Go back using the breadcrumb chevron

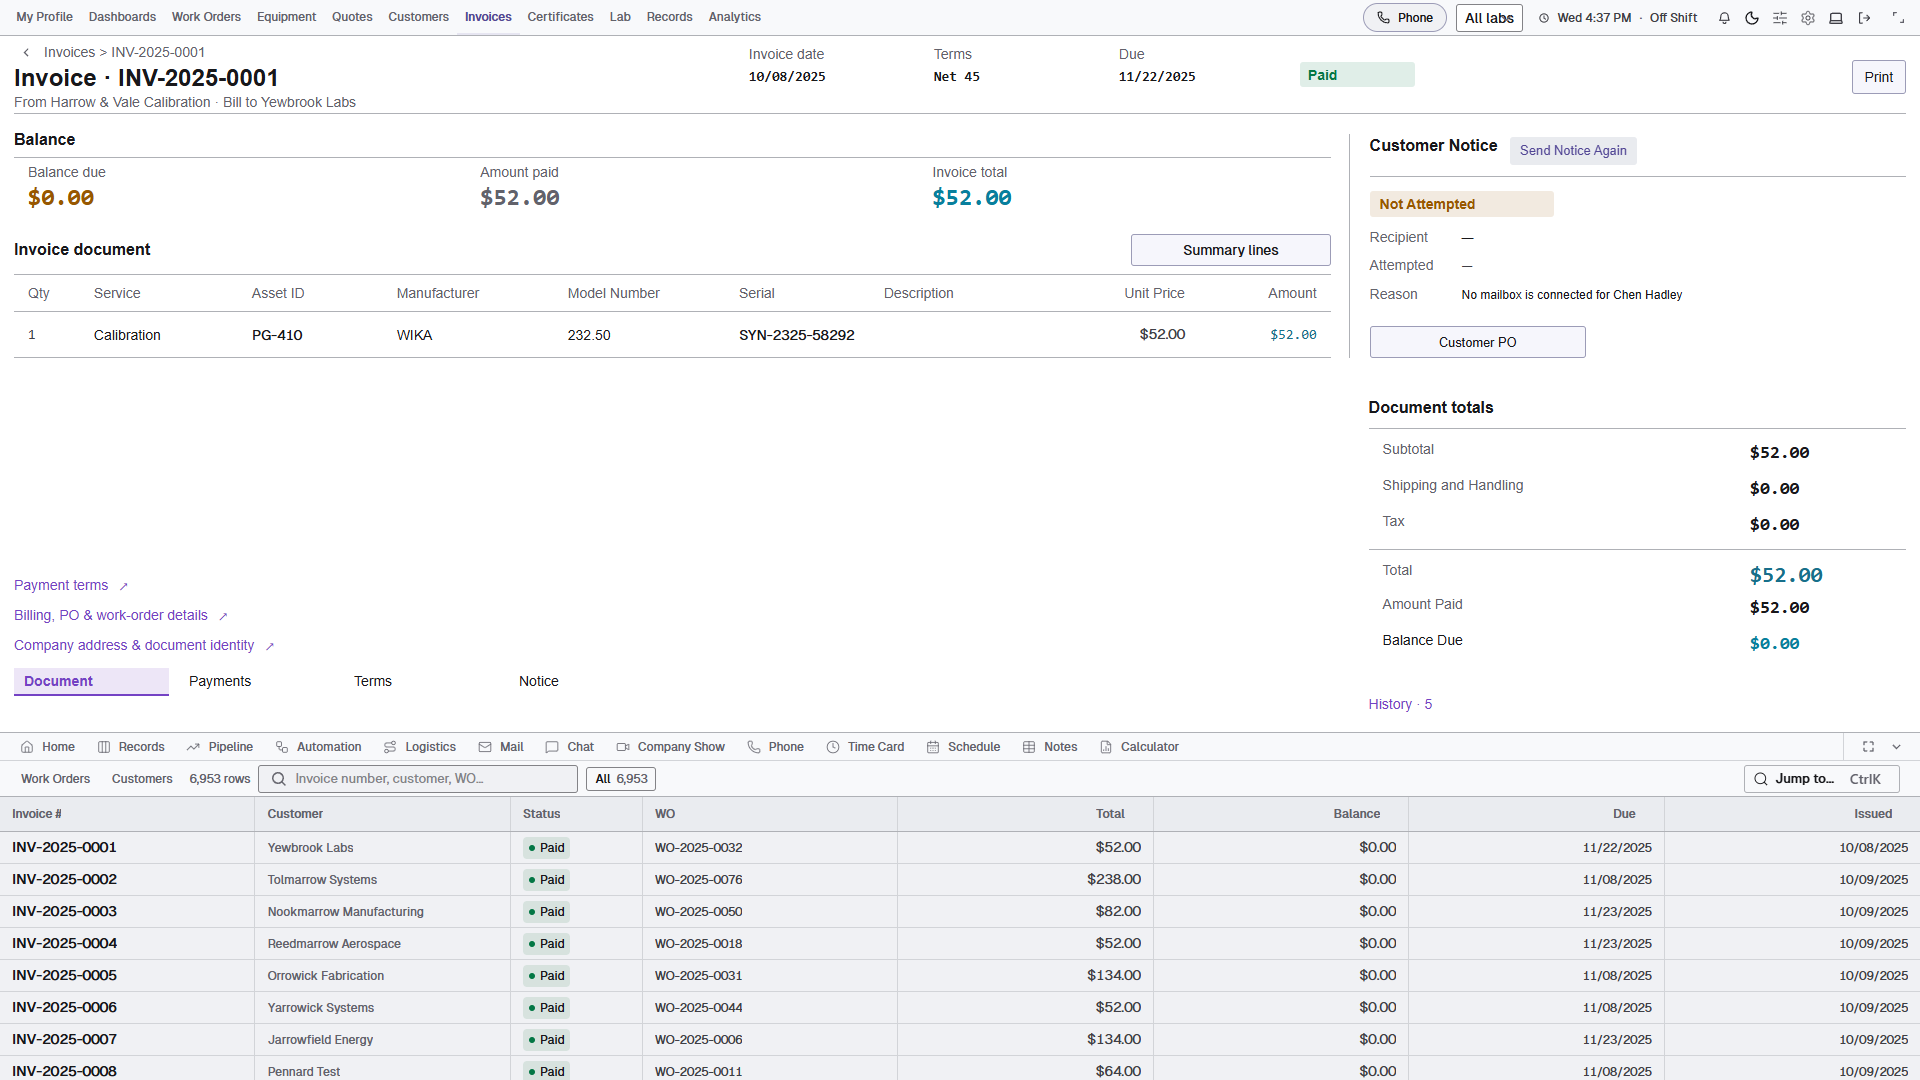pyautogui.click(x=26, y=52)
